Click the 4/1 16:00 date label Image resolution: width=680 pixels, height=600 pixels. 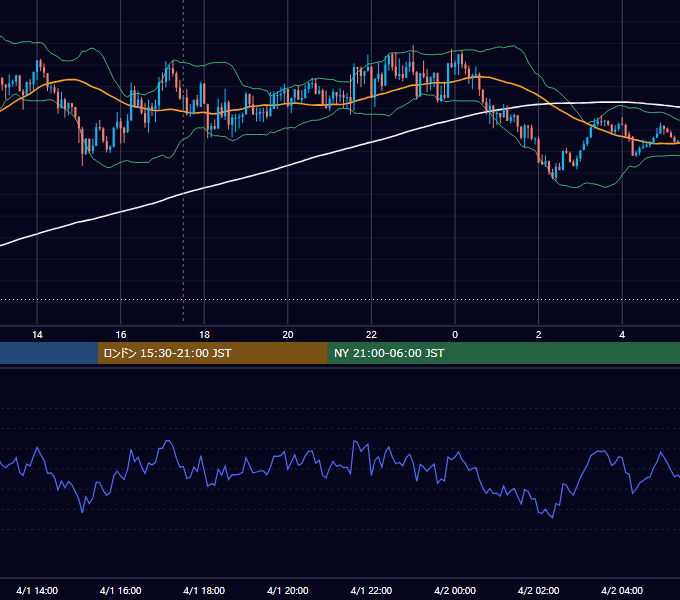tap(121, 590)
